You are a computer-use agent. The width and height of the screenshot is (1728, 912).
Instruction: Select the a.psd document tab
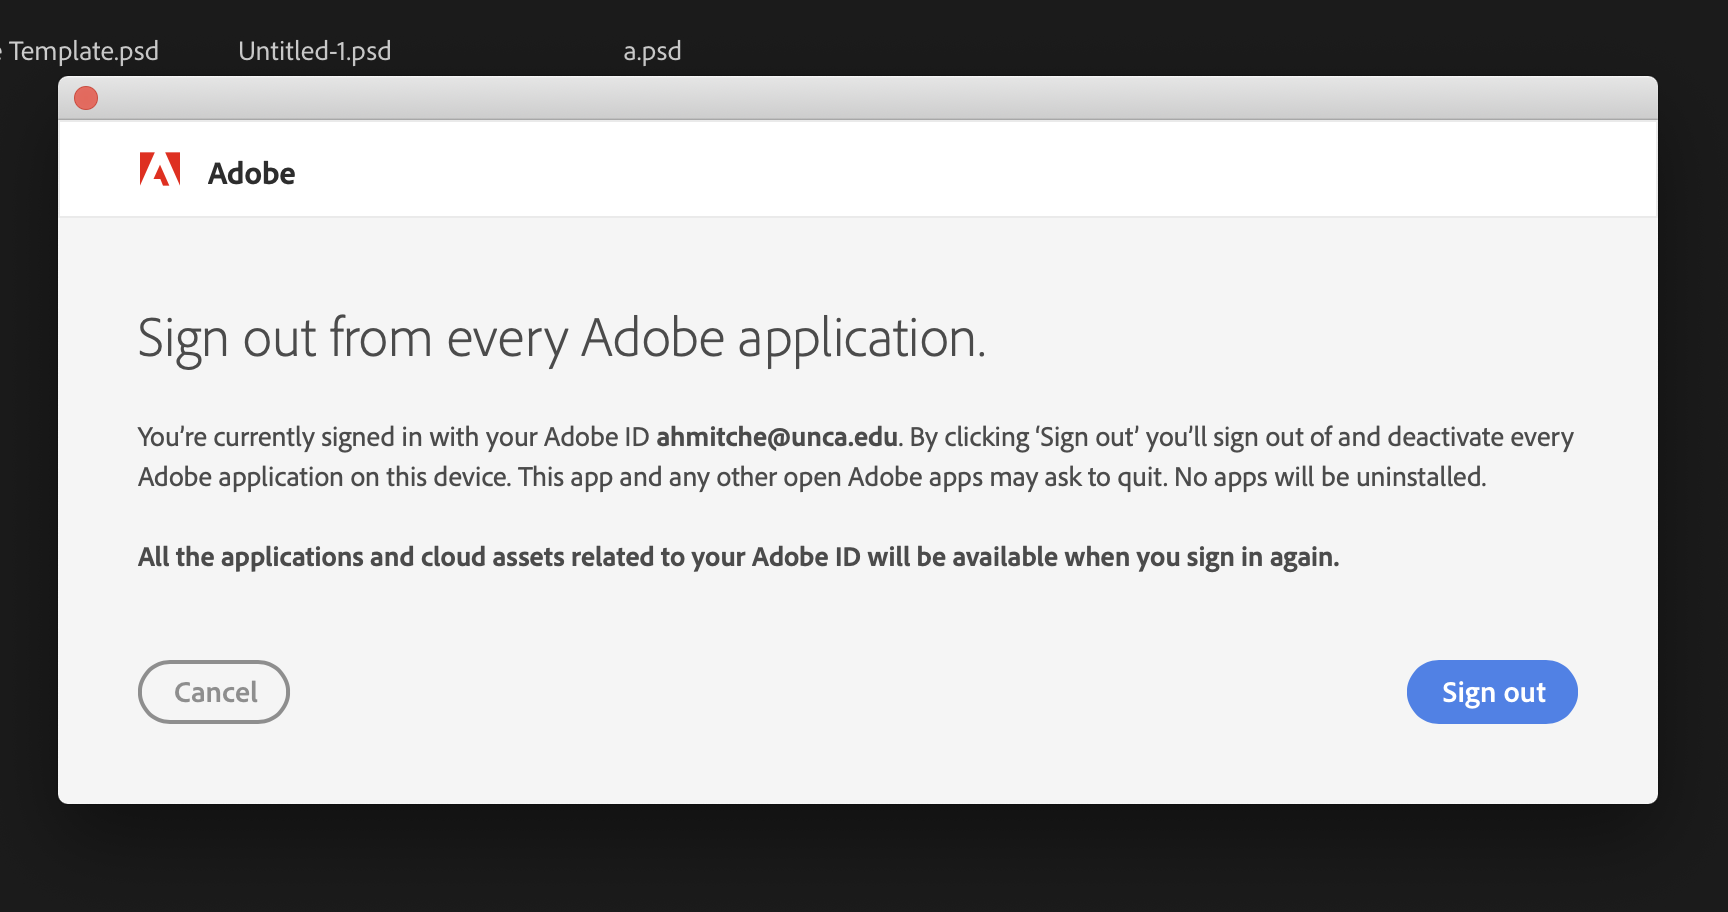(x=652, y=51)
